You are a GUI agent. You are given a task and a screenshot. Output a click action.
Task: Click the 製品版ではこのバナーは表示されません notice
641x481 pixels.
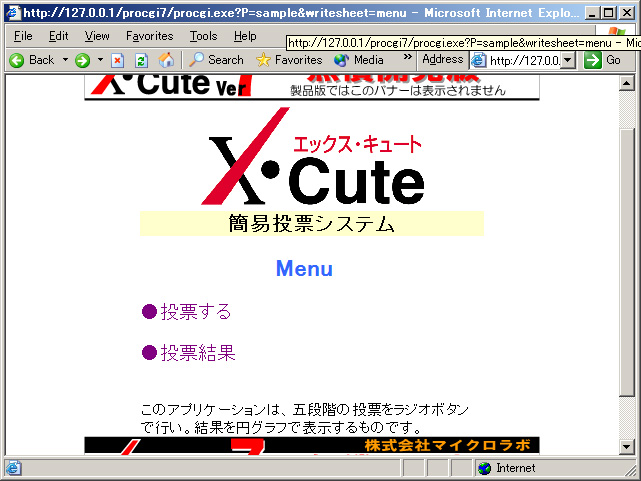(398, 90)
